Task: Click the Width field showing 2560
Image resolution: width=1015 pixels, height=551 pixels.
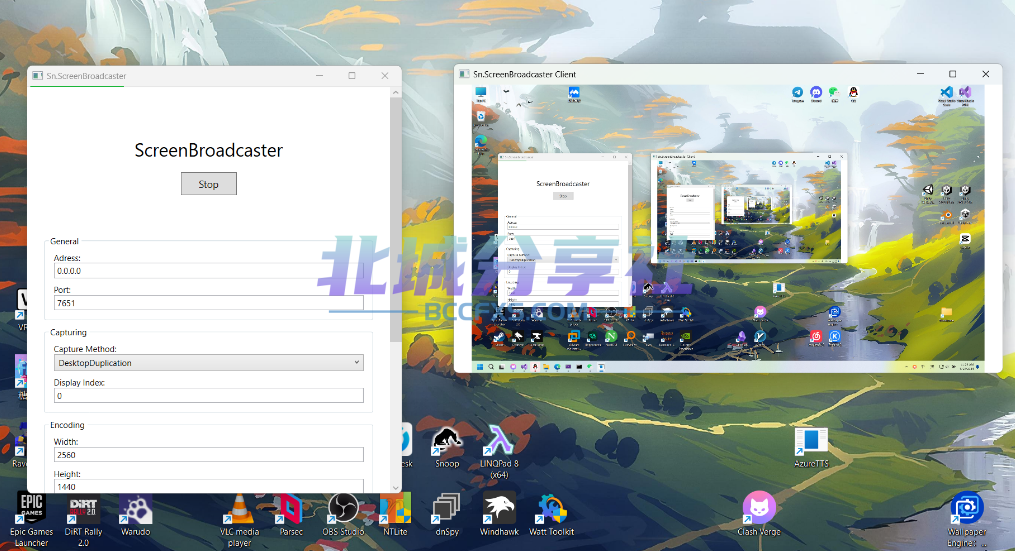Action: pyautogui.click(x=208, y=455)
